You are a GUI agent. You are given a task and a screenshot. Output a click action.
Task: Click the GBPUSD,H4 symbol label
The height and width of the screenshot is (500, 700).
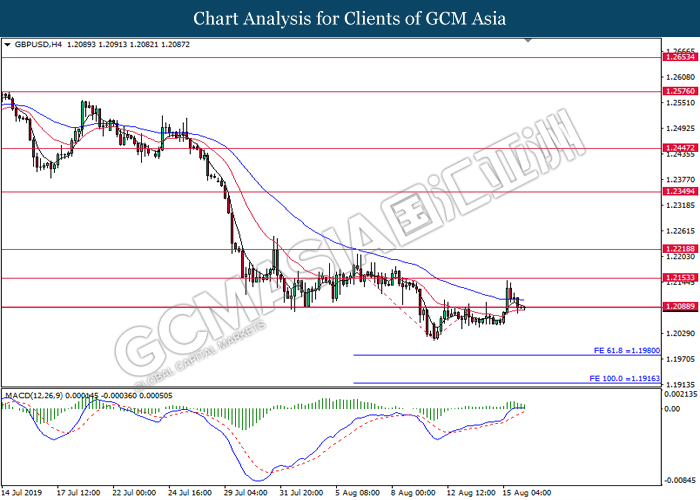38,45
